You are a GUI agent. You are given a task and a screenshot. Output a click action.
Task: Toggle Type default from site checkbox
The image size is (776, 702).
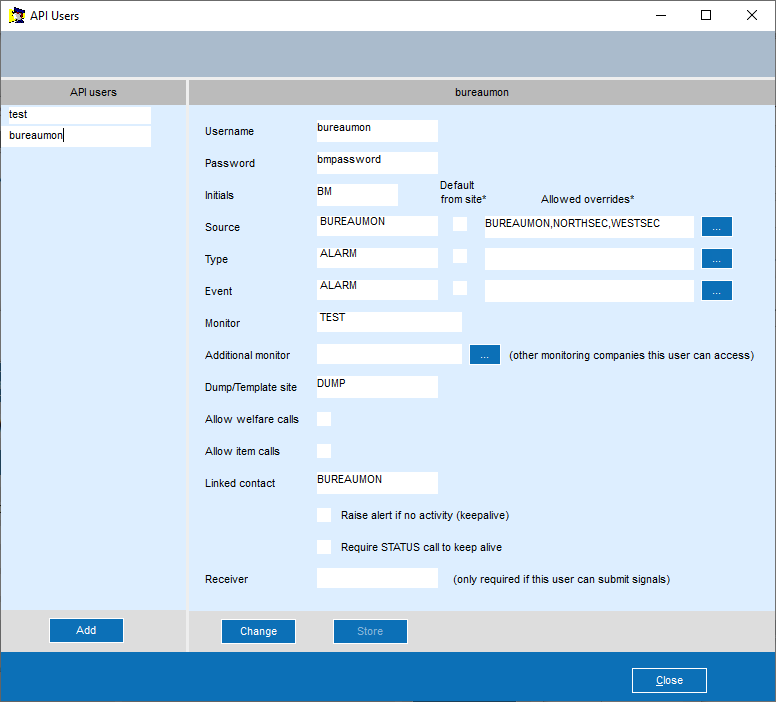point(460,256)
